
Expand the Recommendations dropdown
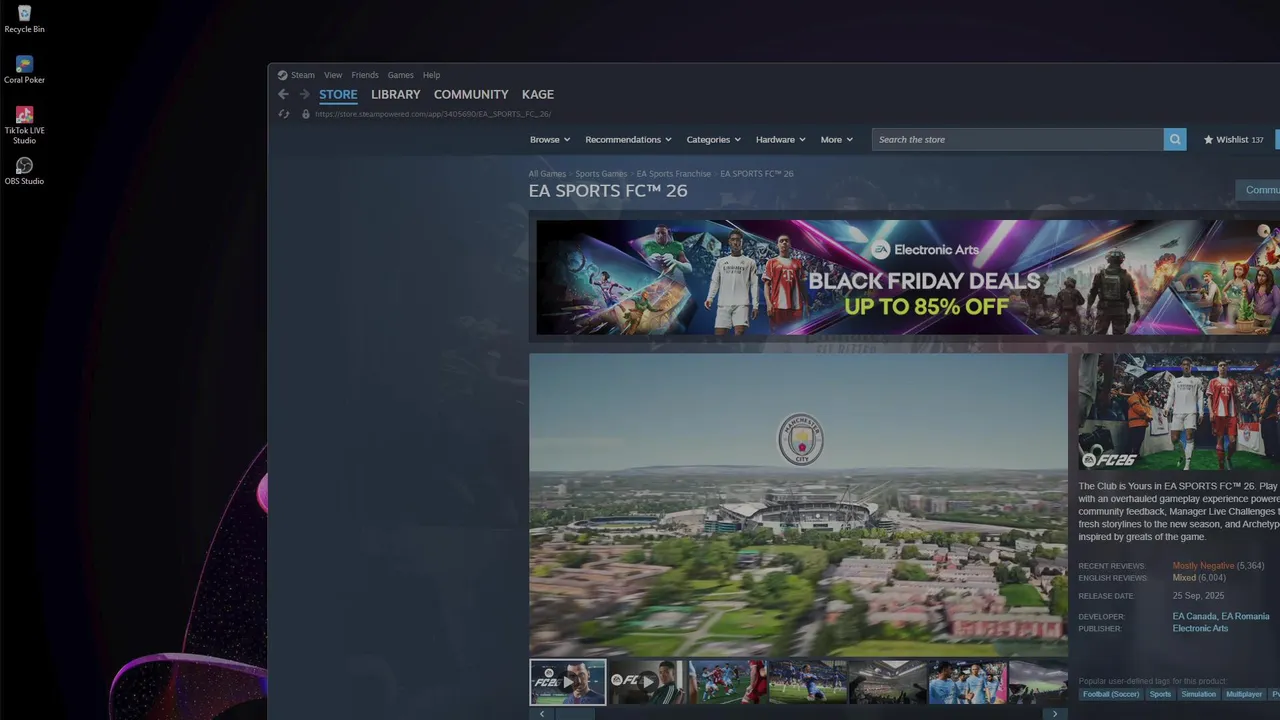tap(628, 140)
